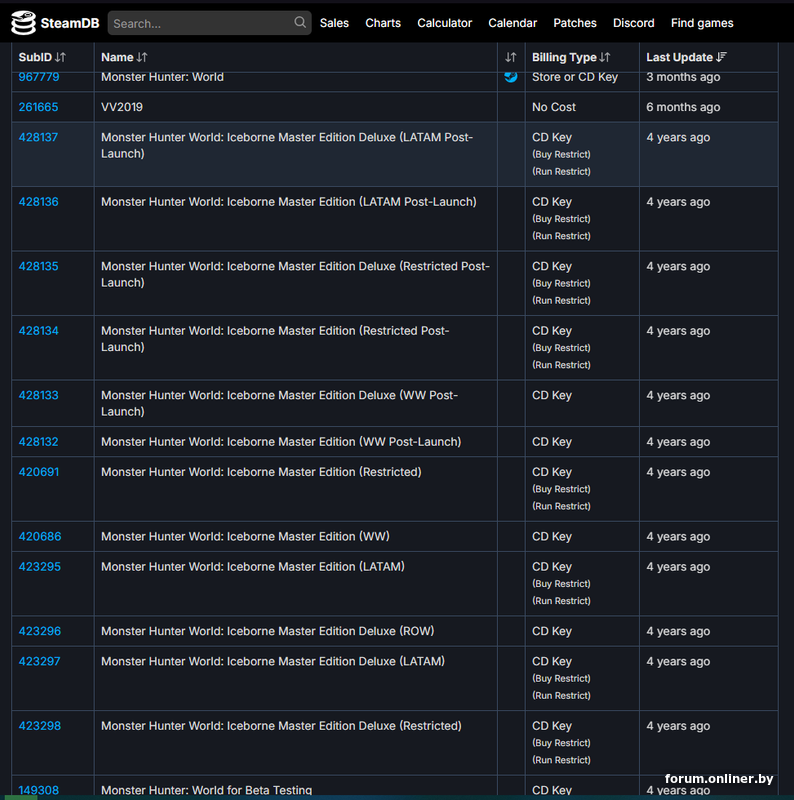Open SubID 428137 link

pyautogui.click(x=38, y=138)
